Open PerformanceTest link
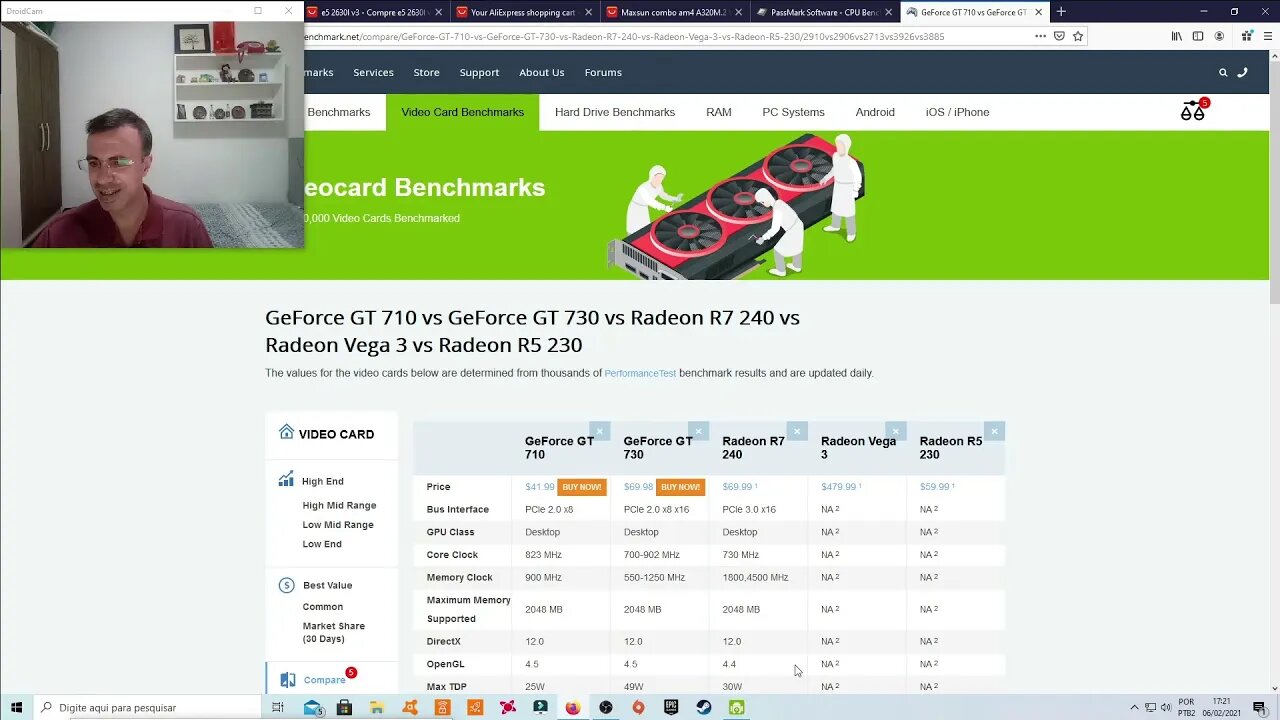The width and height of the screenshot is (1280, 720). click(x=640, y=373)
